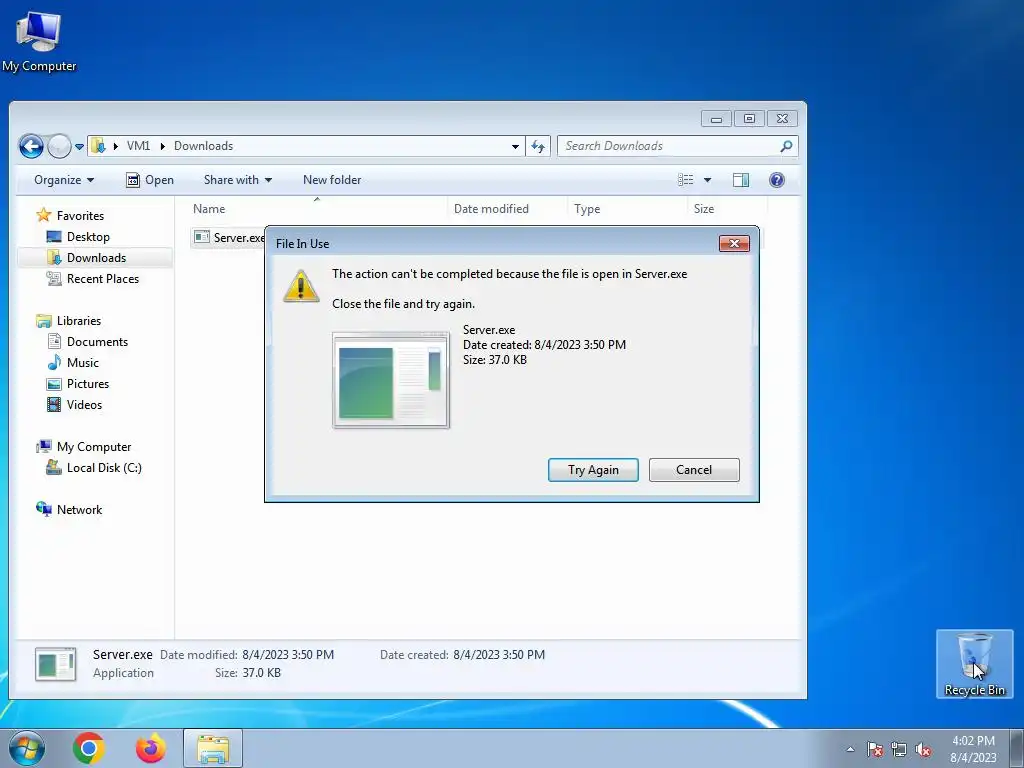The image size is (1024, 768).
Task: Create a New folder
Action: coord(332,180)
